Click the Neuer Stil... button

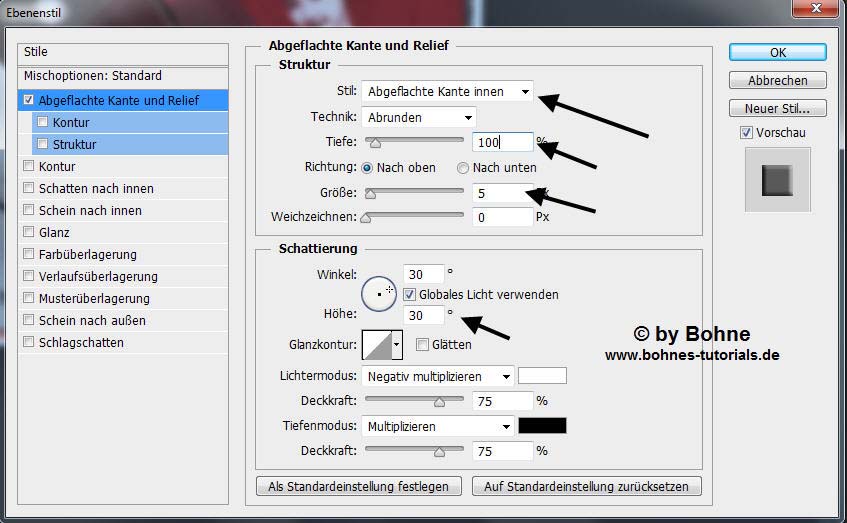777,108
